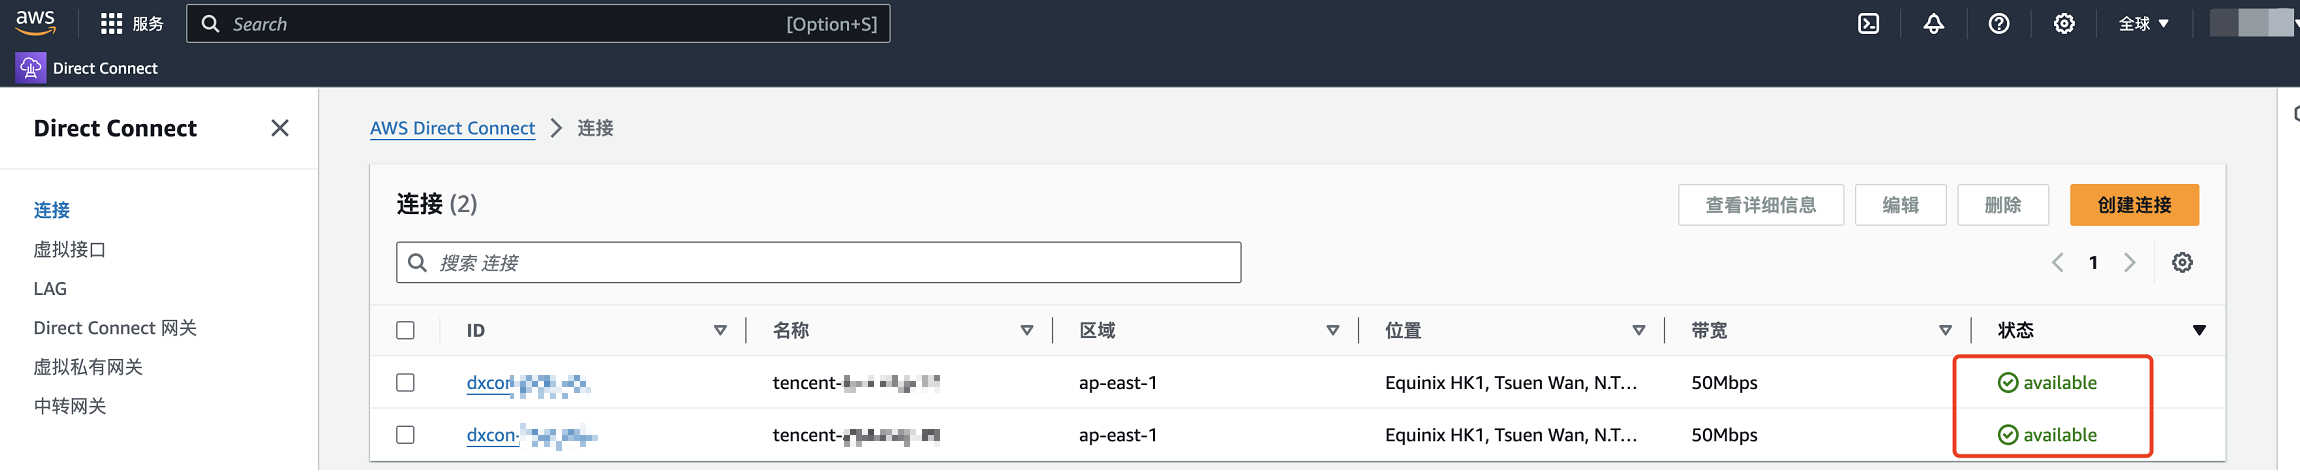Open the services grid menu icon
The height and width of the screenshot is (476, 2300).
pos(111,24)
